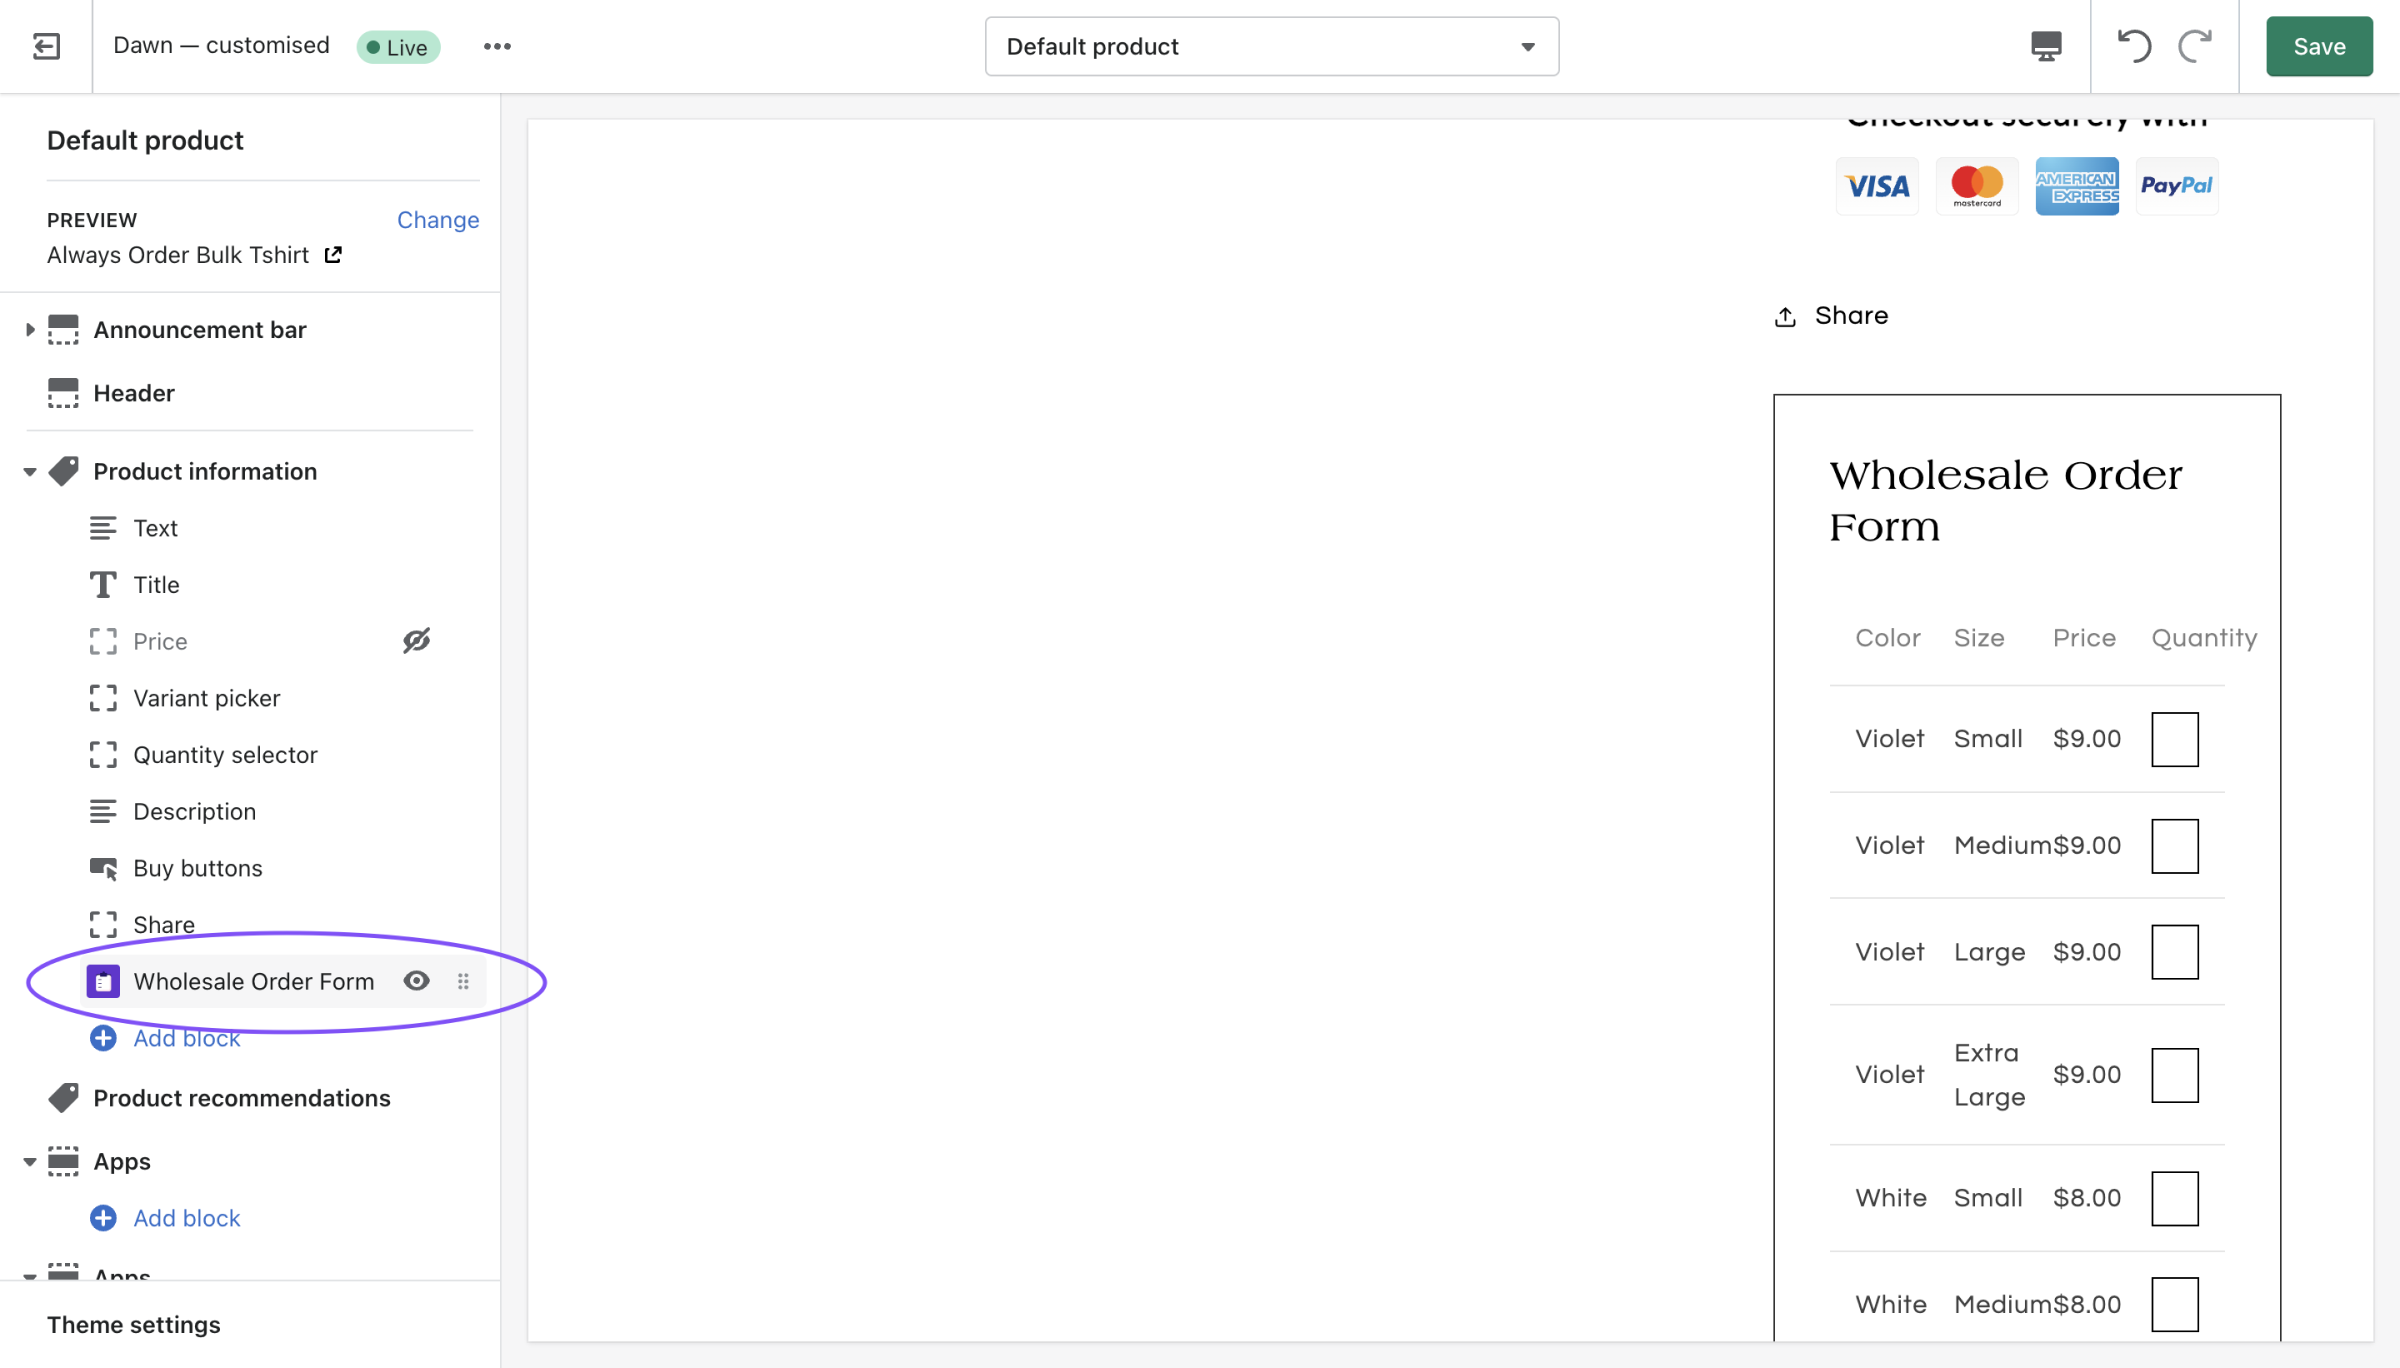Click the Quantity selector block icon
Screen dimensions: 2400x1368
103,754
